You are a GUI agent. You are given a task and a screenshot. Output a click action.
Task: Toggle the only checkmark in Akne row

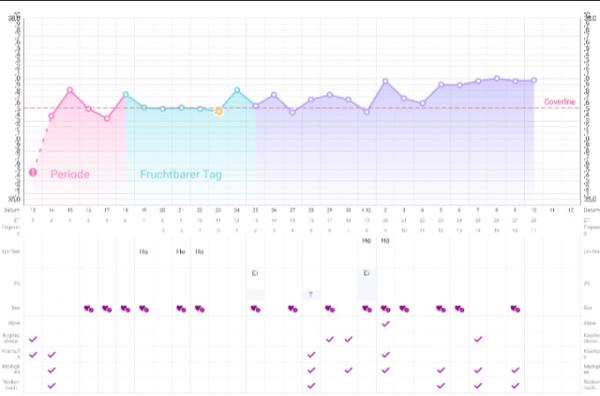[x=385, y=324]
